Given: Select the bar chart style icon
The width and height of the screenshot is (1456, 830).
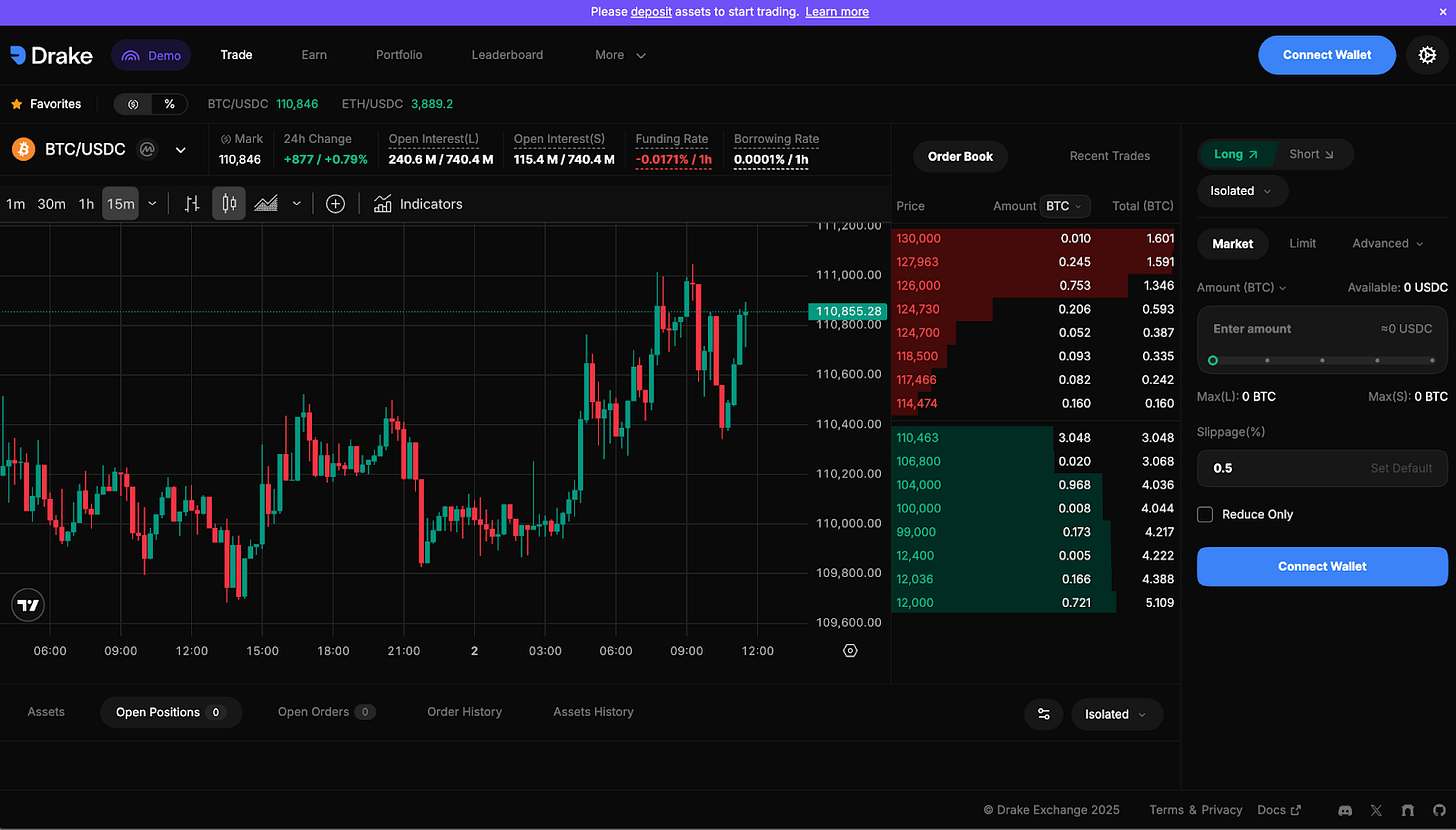Looking at the screenshot, I should [192, 204].
